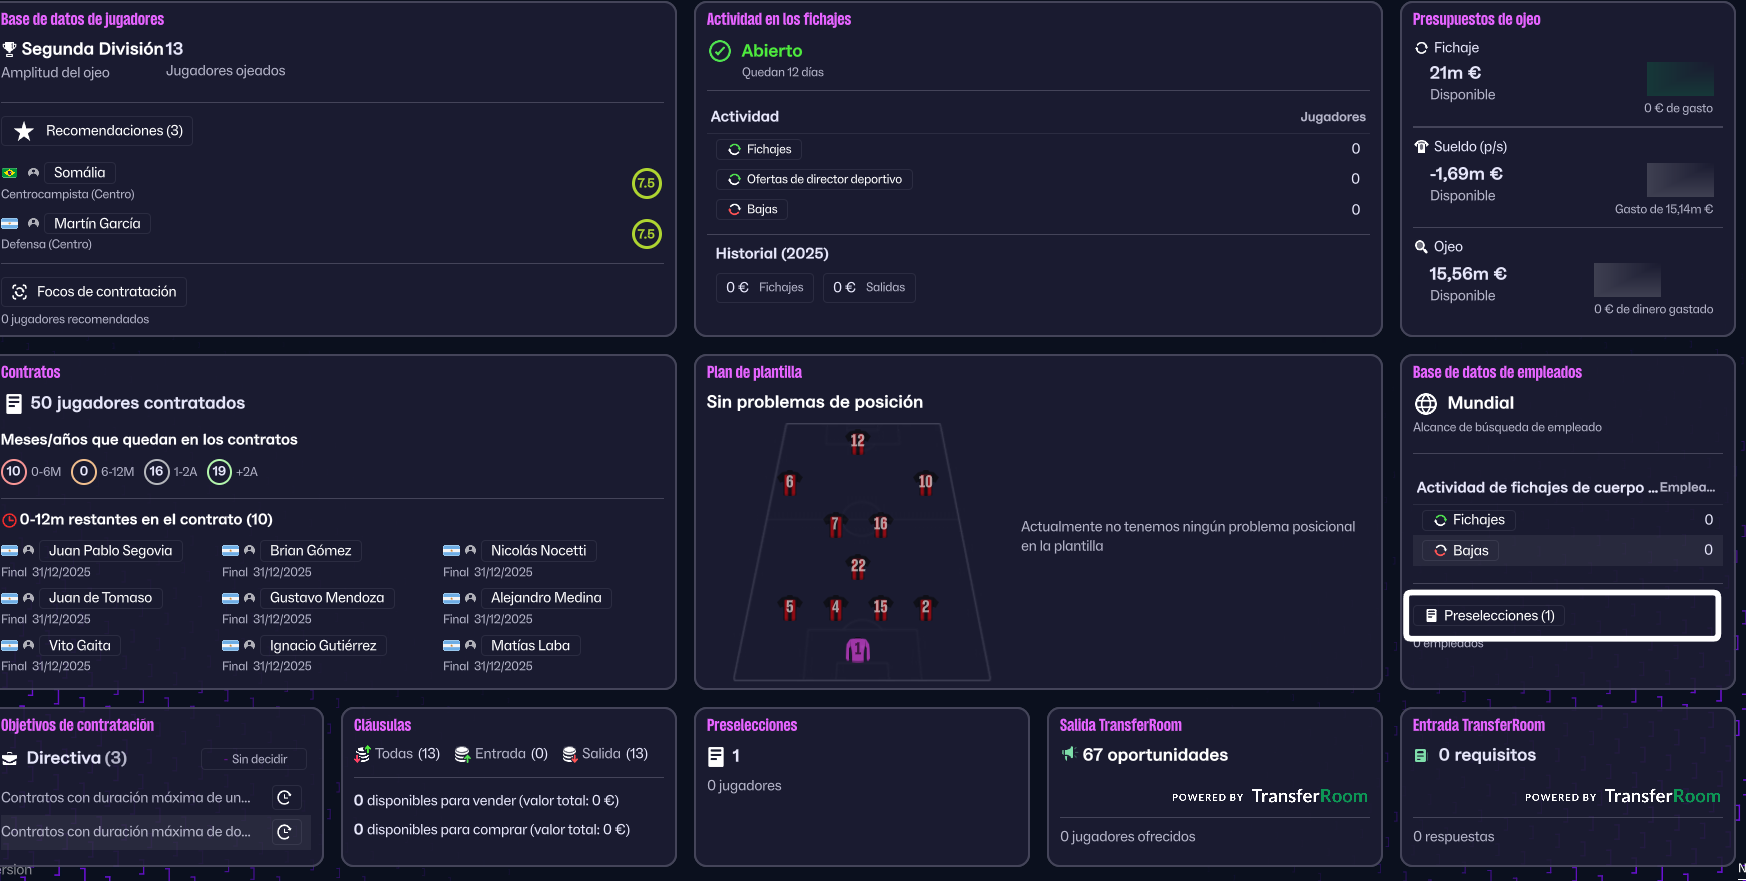Open the Focos de contratación button
This screenshot has width=1746, height=881.
point(94,292)
